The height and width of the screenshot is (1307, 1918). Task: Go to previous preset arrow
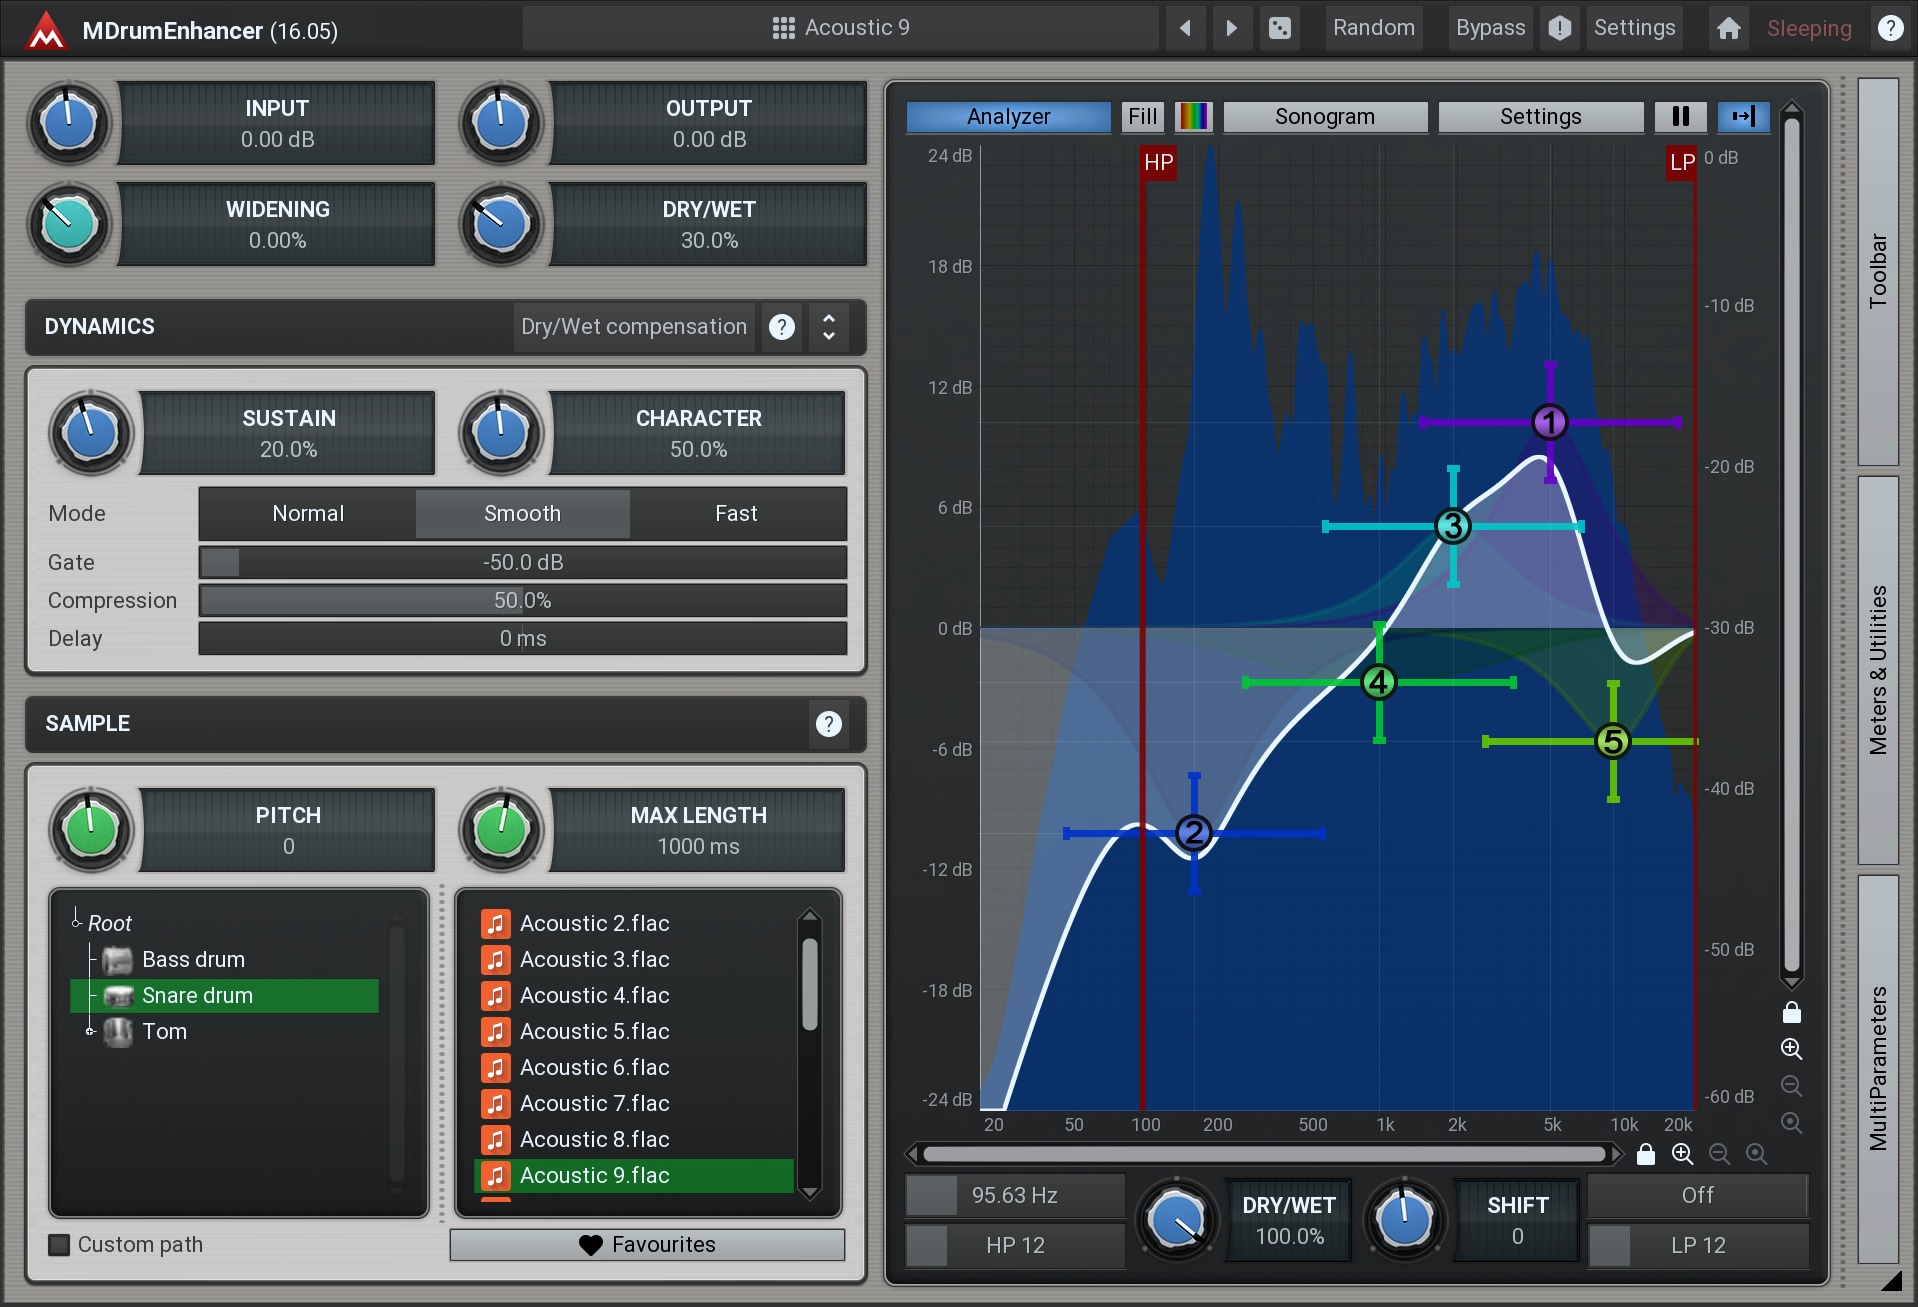[x=1185, y=28]
